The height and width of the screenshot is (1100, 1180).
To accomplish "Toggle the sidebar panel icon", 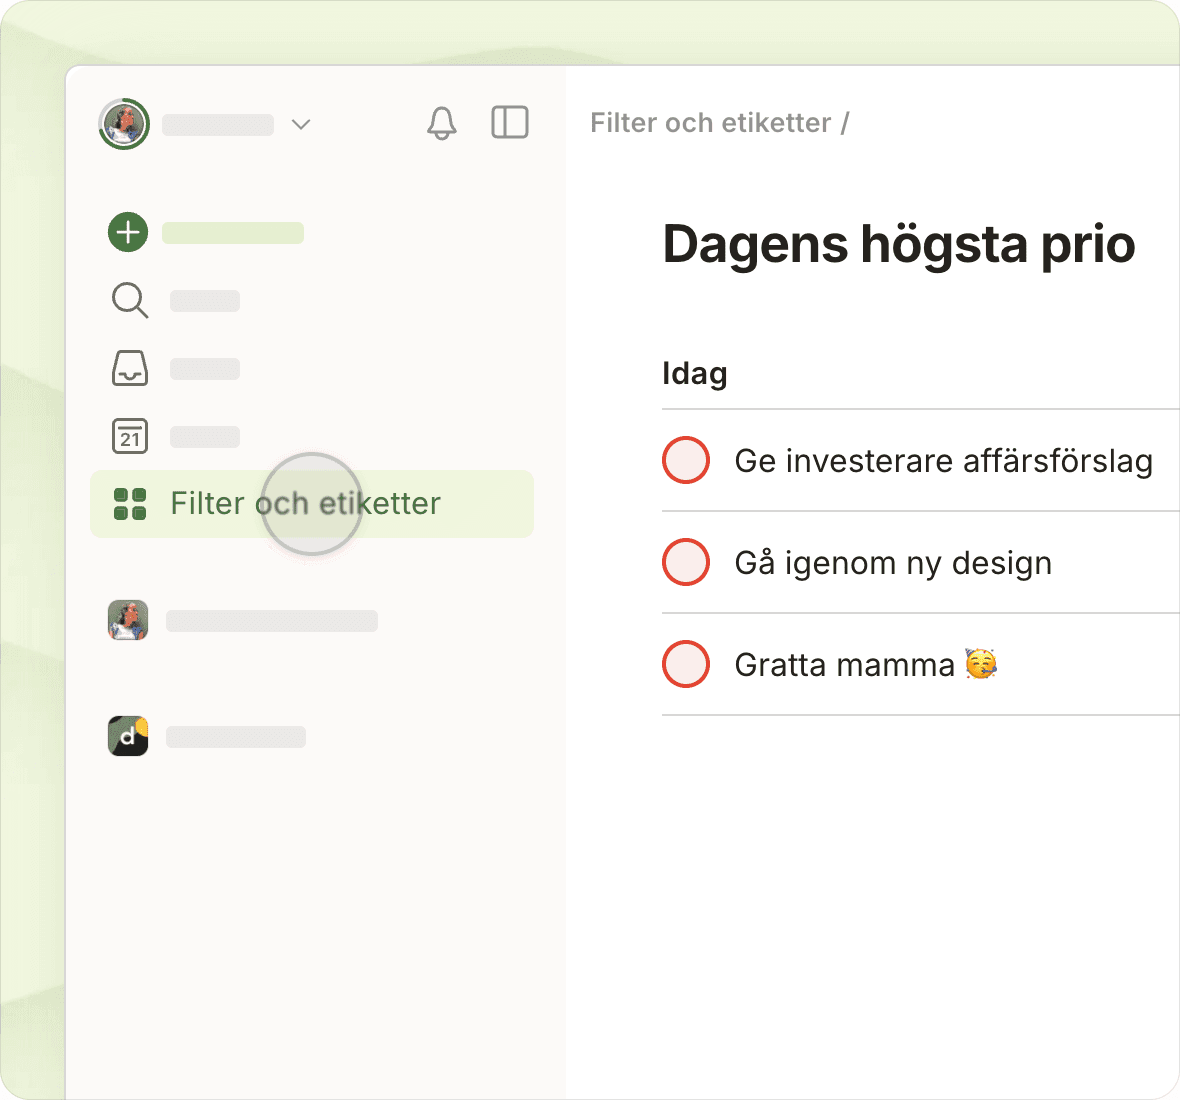I will click(510, 123).
